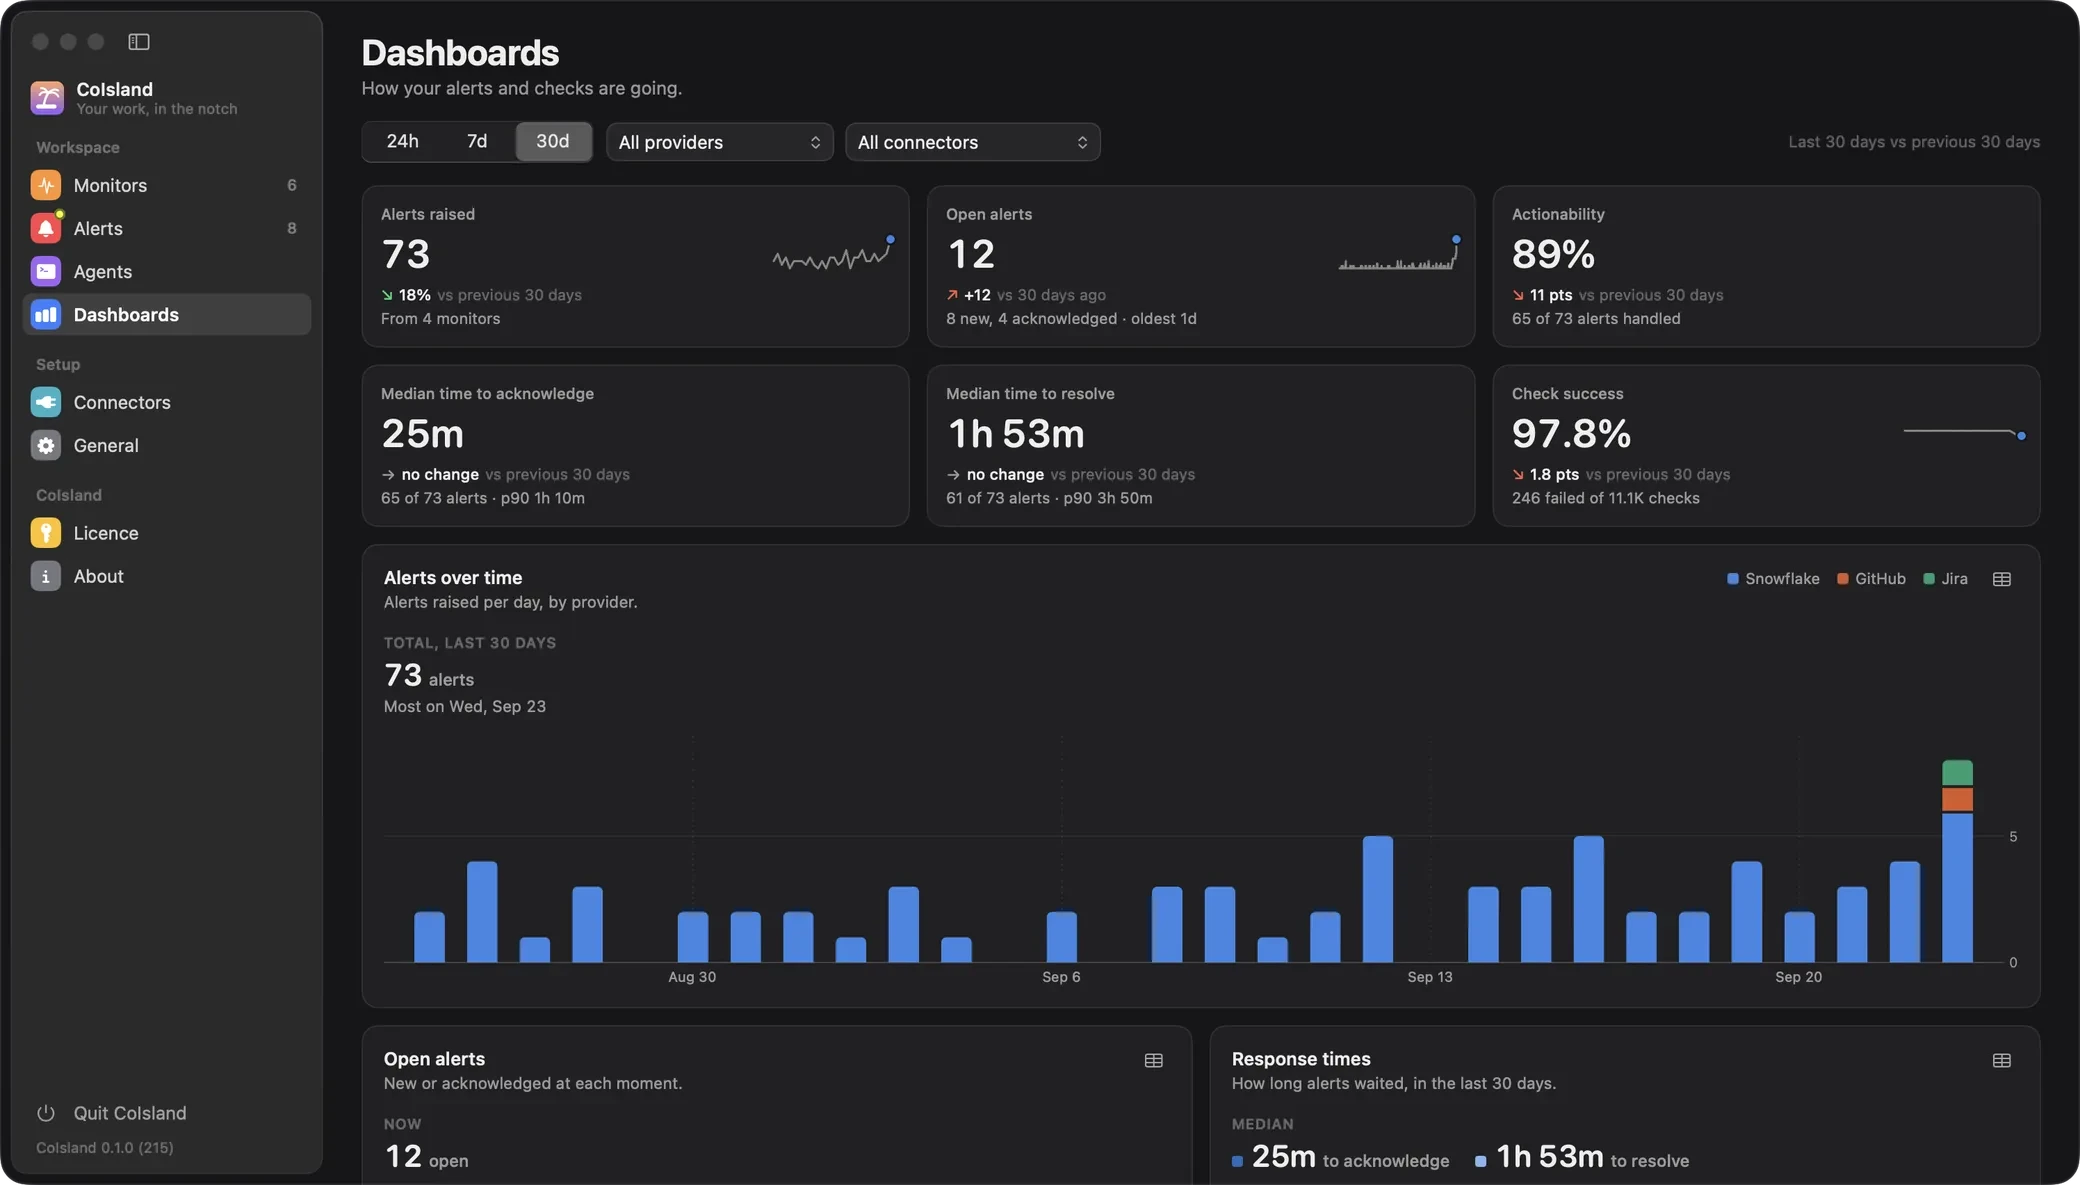Click 'Colsland 0.1.0 (215)' version text
This screenshot has width=2080, height=1185.
pyautogui.click(x=105, y=1148)
